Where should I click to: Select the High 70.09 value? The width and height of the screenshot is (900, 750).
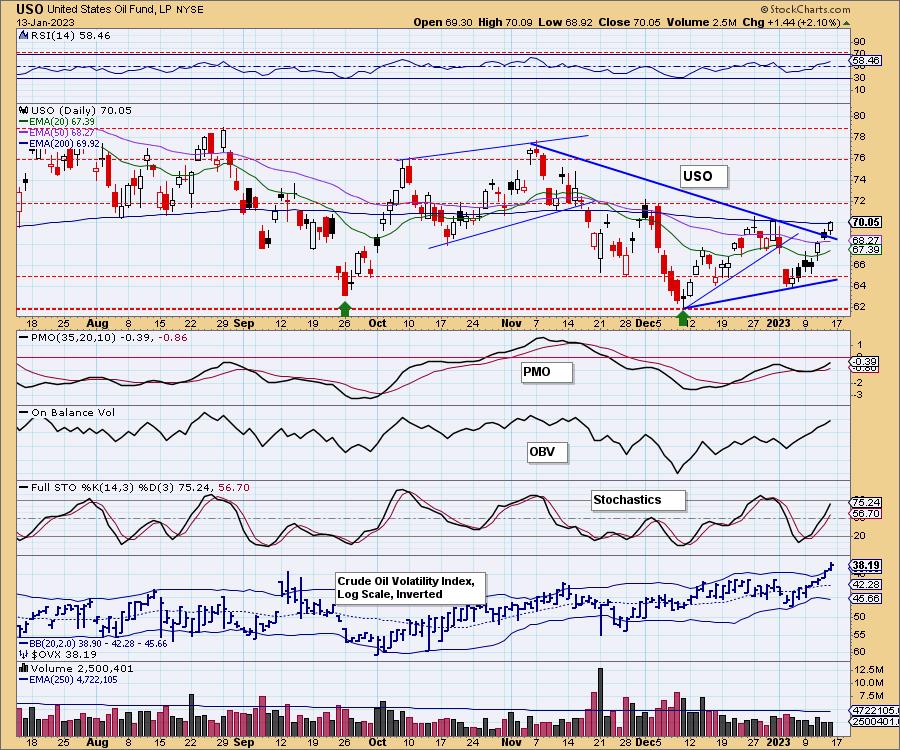(505, 22)
